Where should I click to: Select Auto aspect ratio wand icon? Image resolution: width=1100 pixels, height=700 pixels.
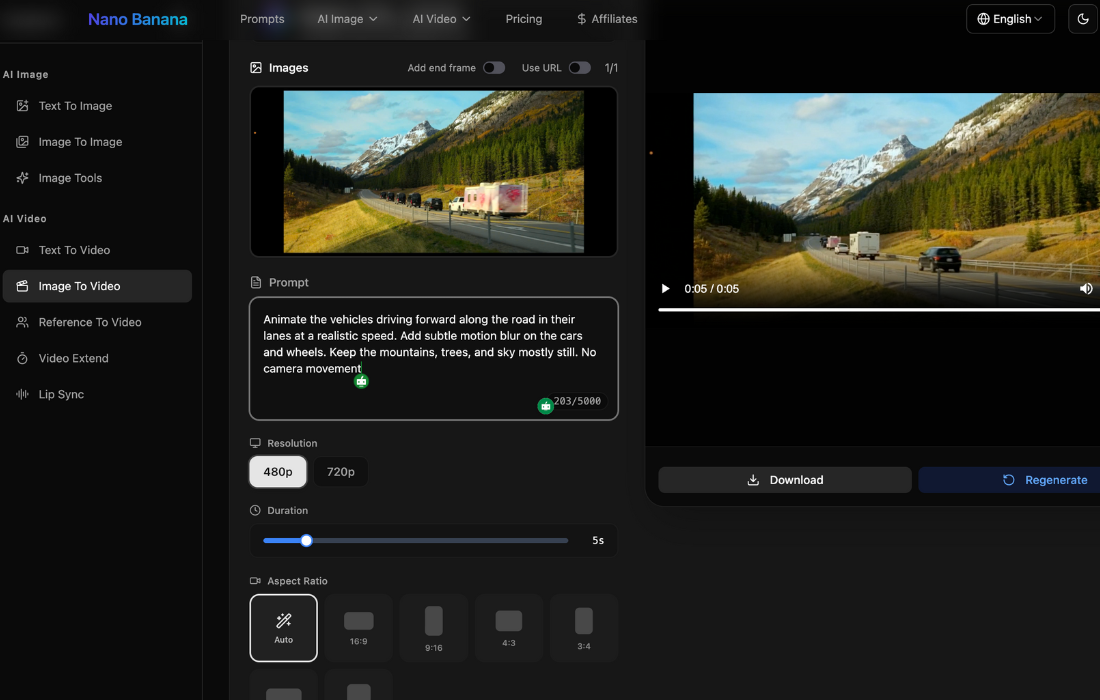284,627
